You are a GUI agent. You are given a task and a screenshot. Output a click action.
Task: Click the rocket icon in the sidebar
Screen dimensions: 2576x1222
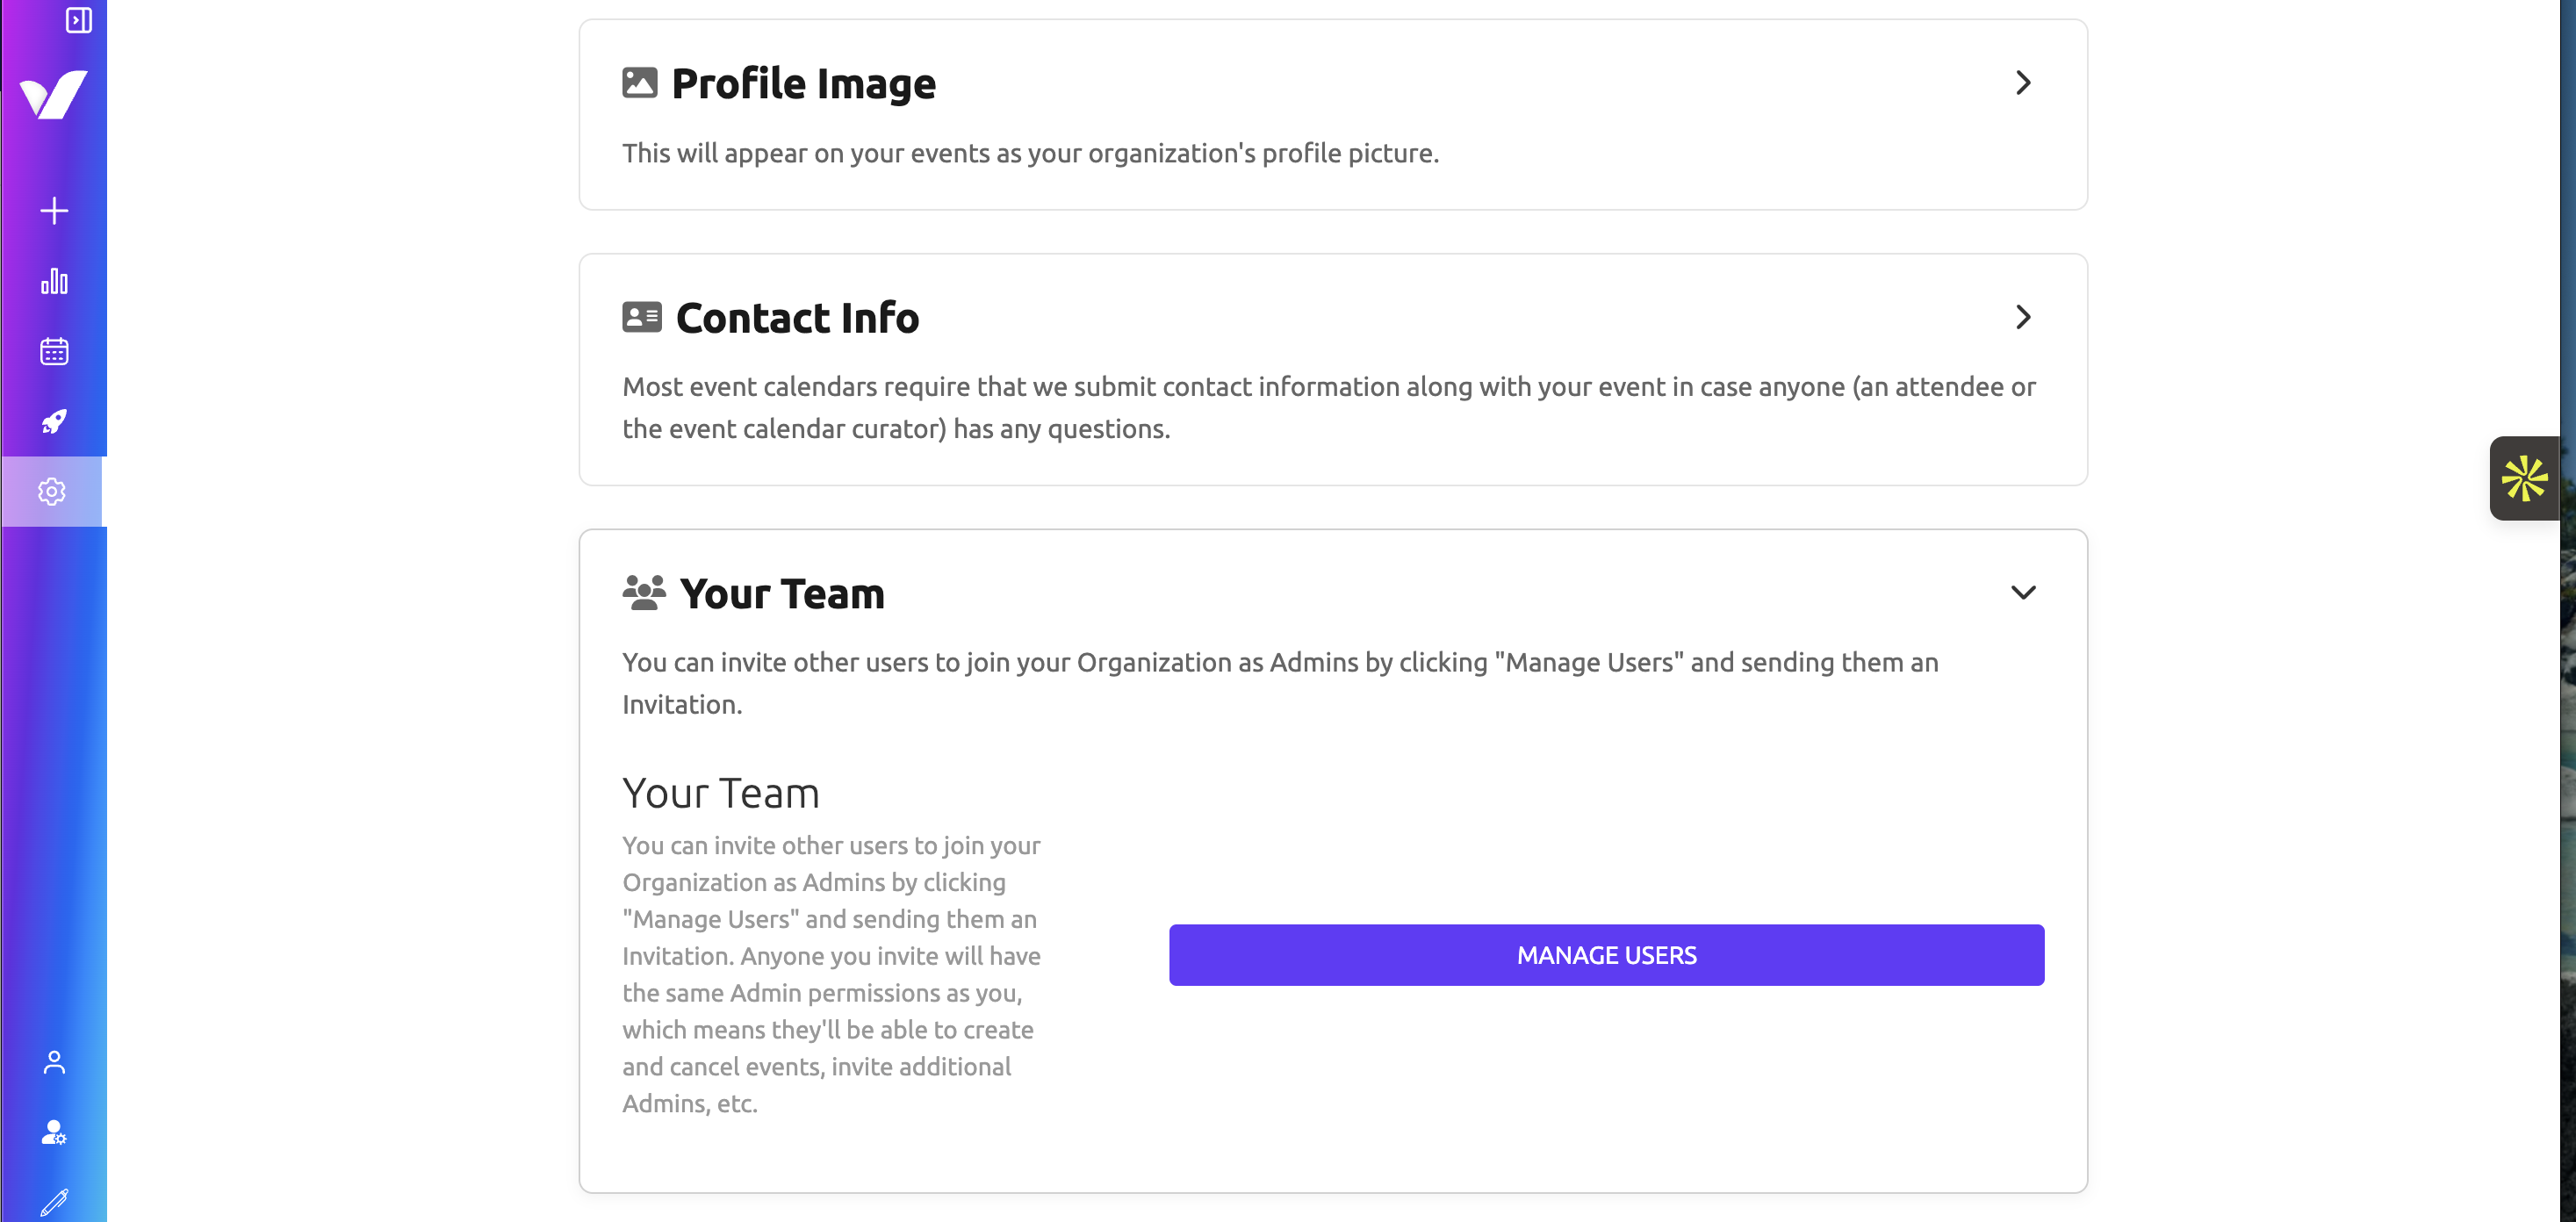click(x=54, y=421)
